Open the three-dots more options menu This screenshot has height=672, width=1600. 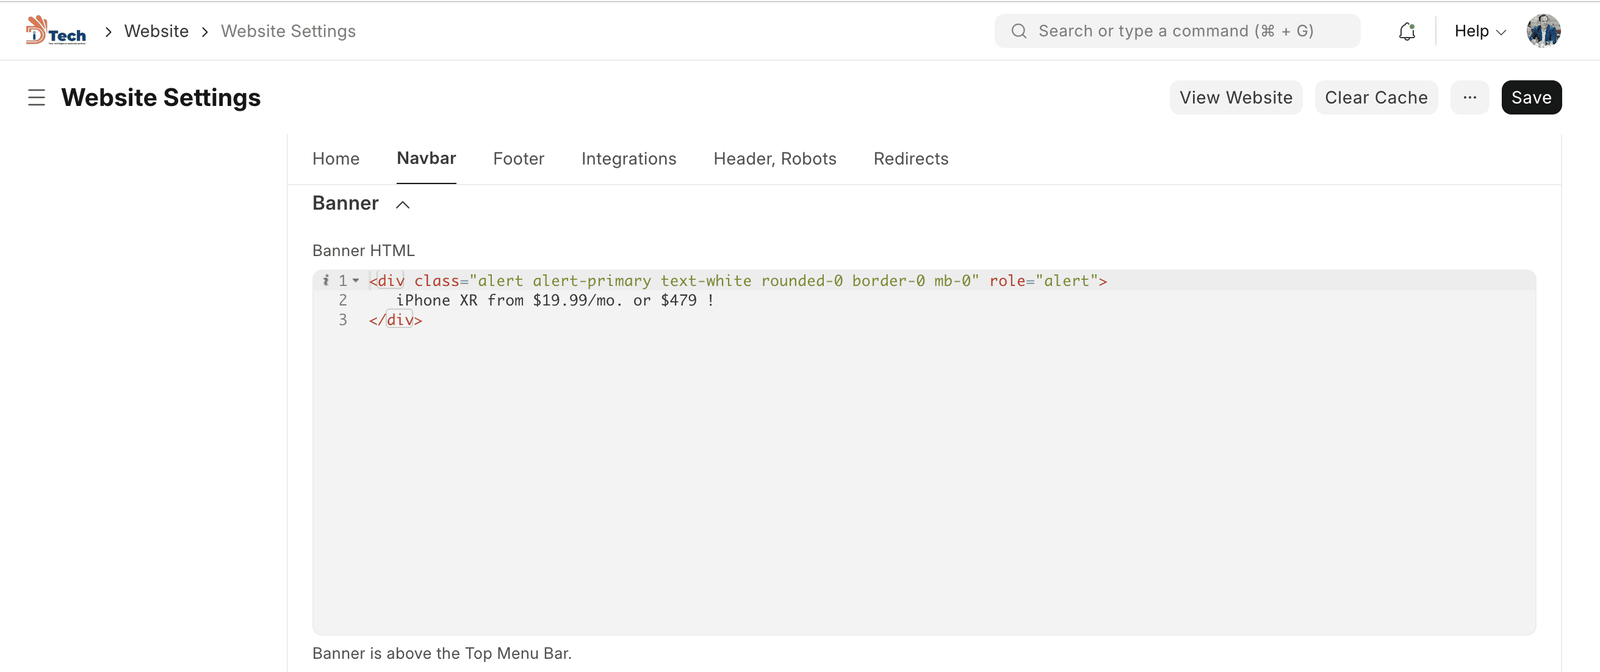pos(1469,98)
